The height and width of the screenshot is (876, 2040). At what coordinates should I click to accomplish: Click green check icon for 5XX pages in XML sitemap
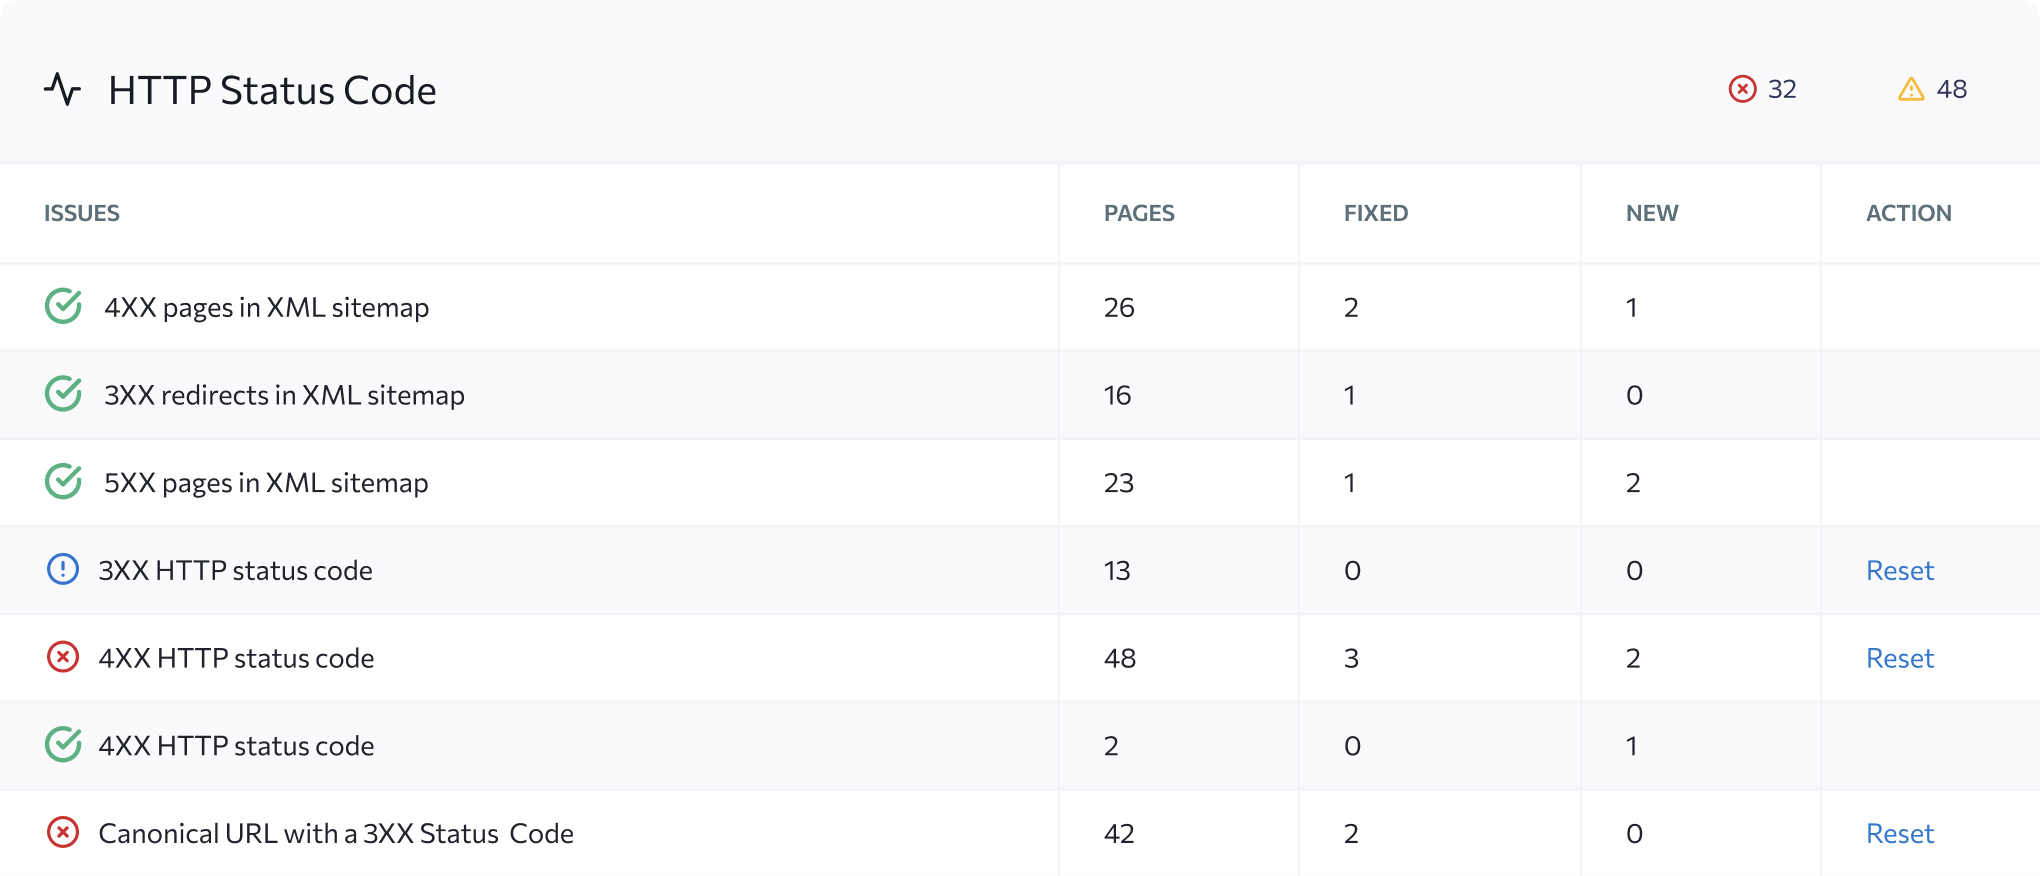pyautogui.click(x=64, y=482)
